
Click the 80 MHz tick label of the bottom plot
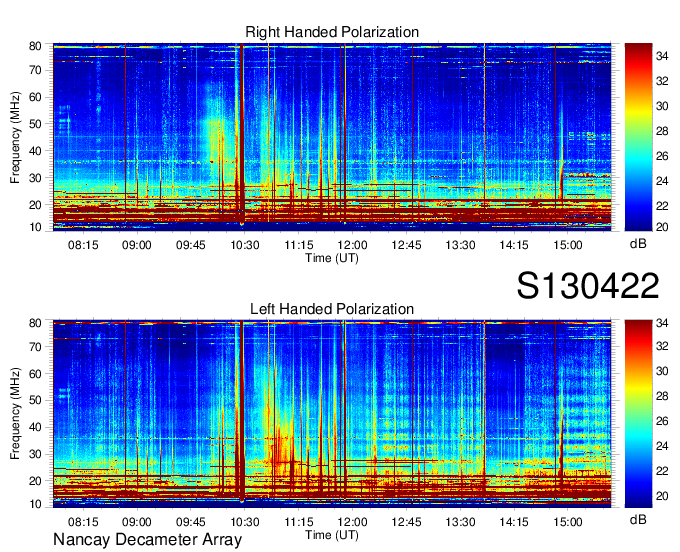(35, 323)
